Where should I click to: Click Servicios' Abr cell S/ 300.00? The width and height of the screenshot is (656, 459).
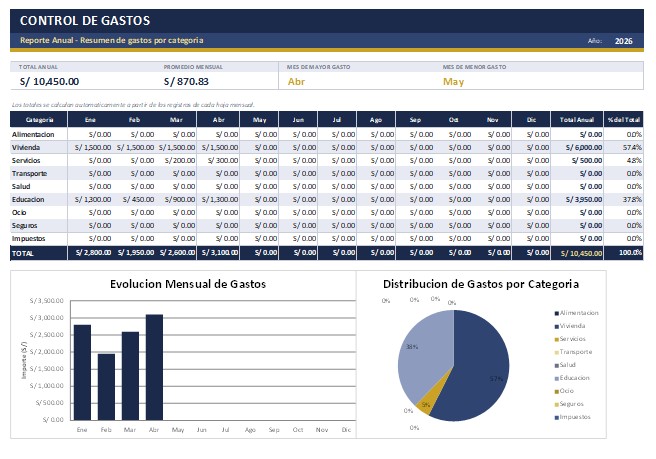(223, 160)
